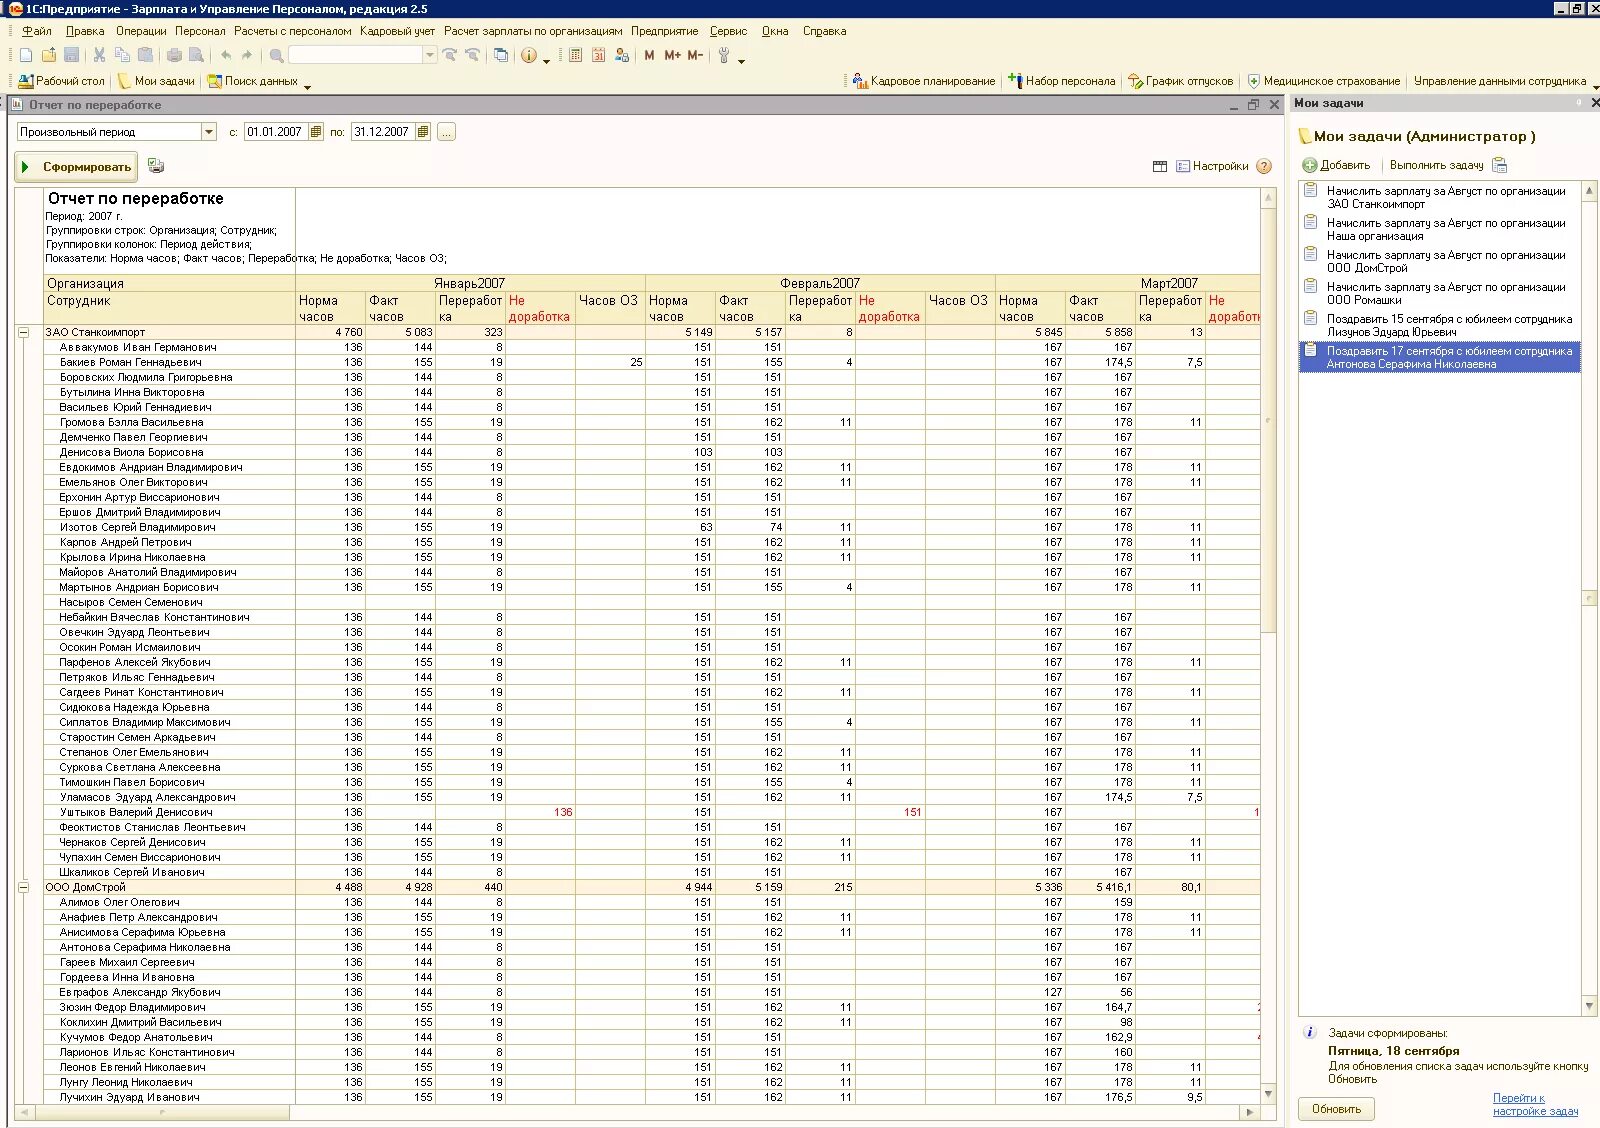Viewport: 1600px width, 1128px height.
Task: Click the Print preview icon
Action: [197, 56]
